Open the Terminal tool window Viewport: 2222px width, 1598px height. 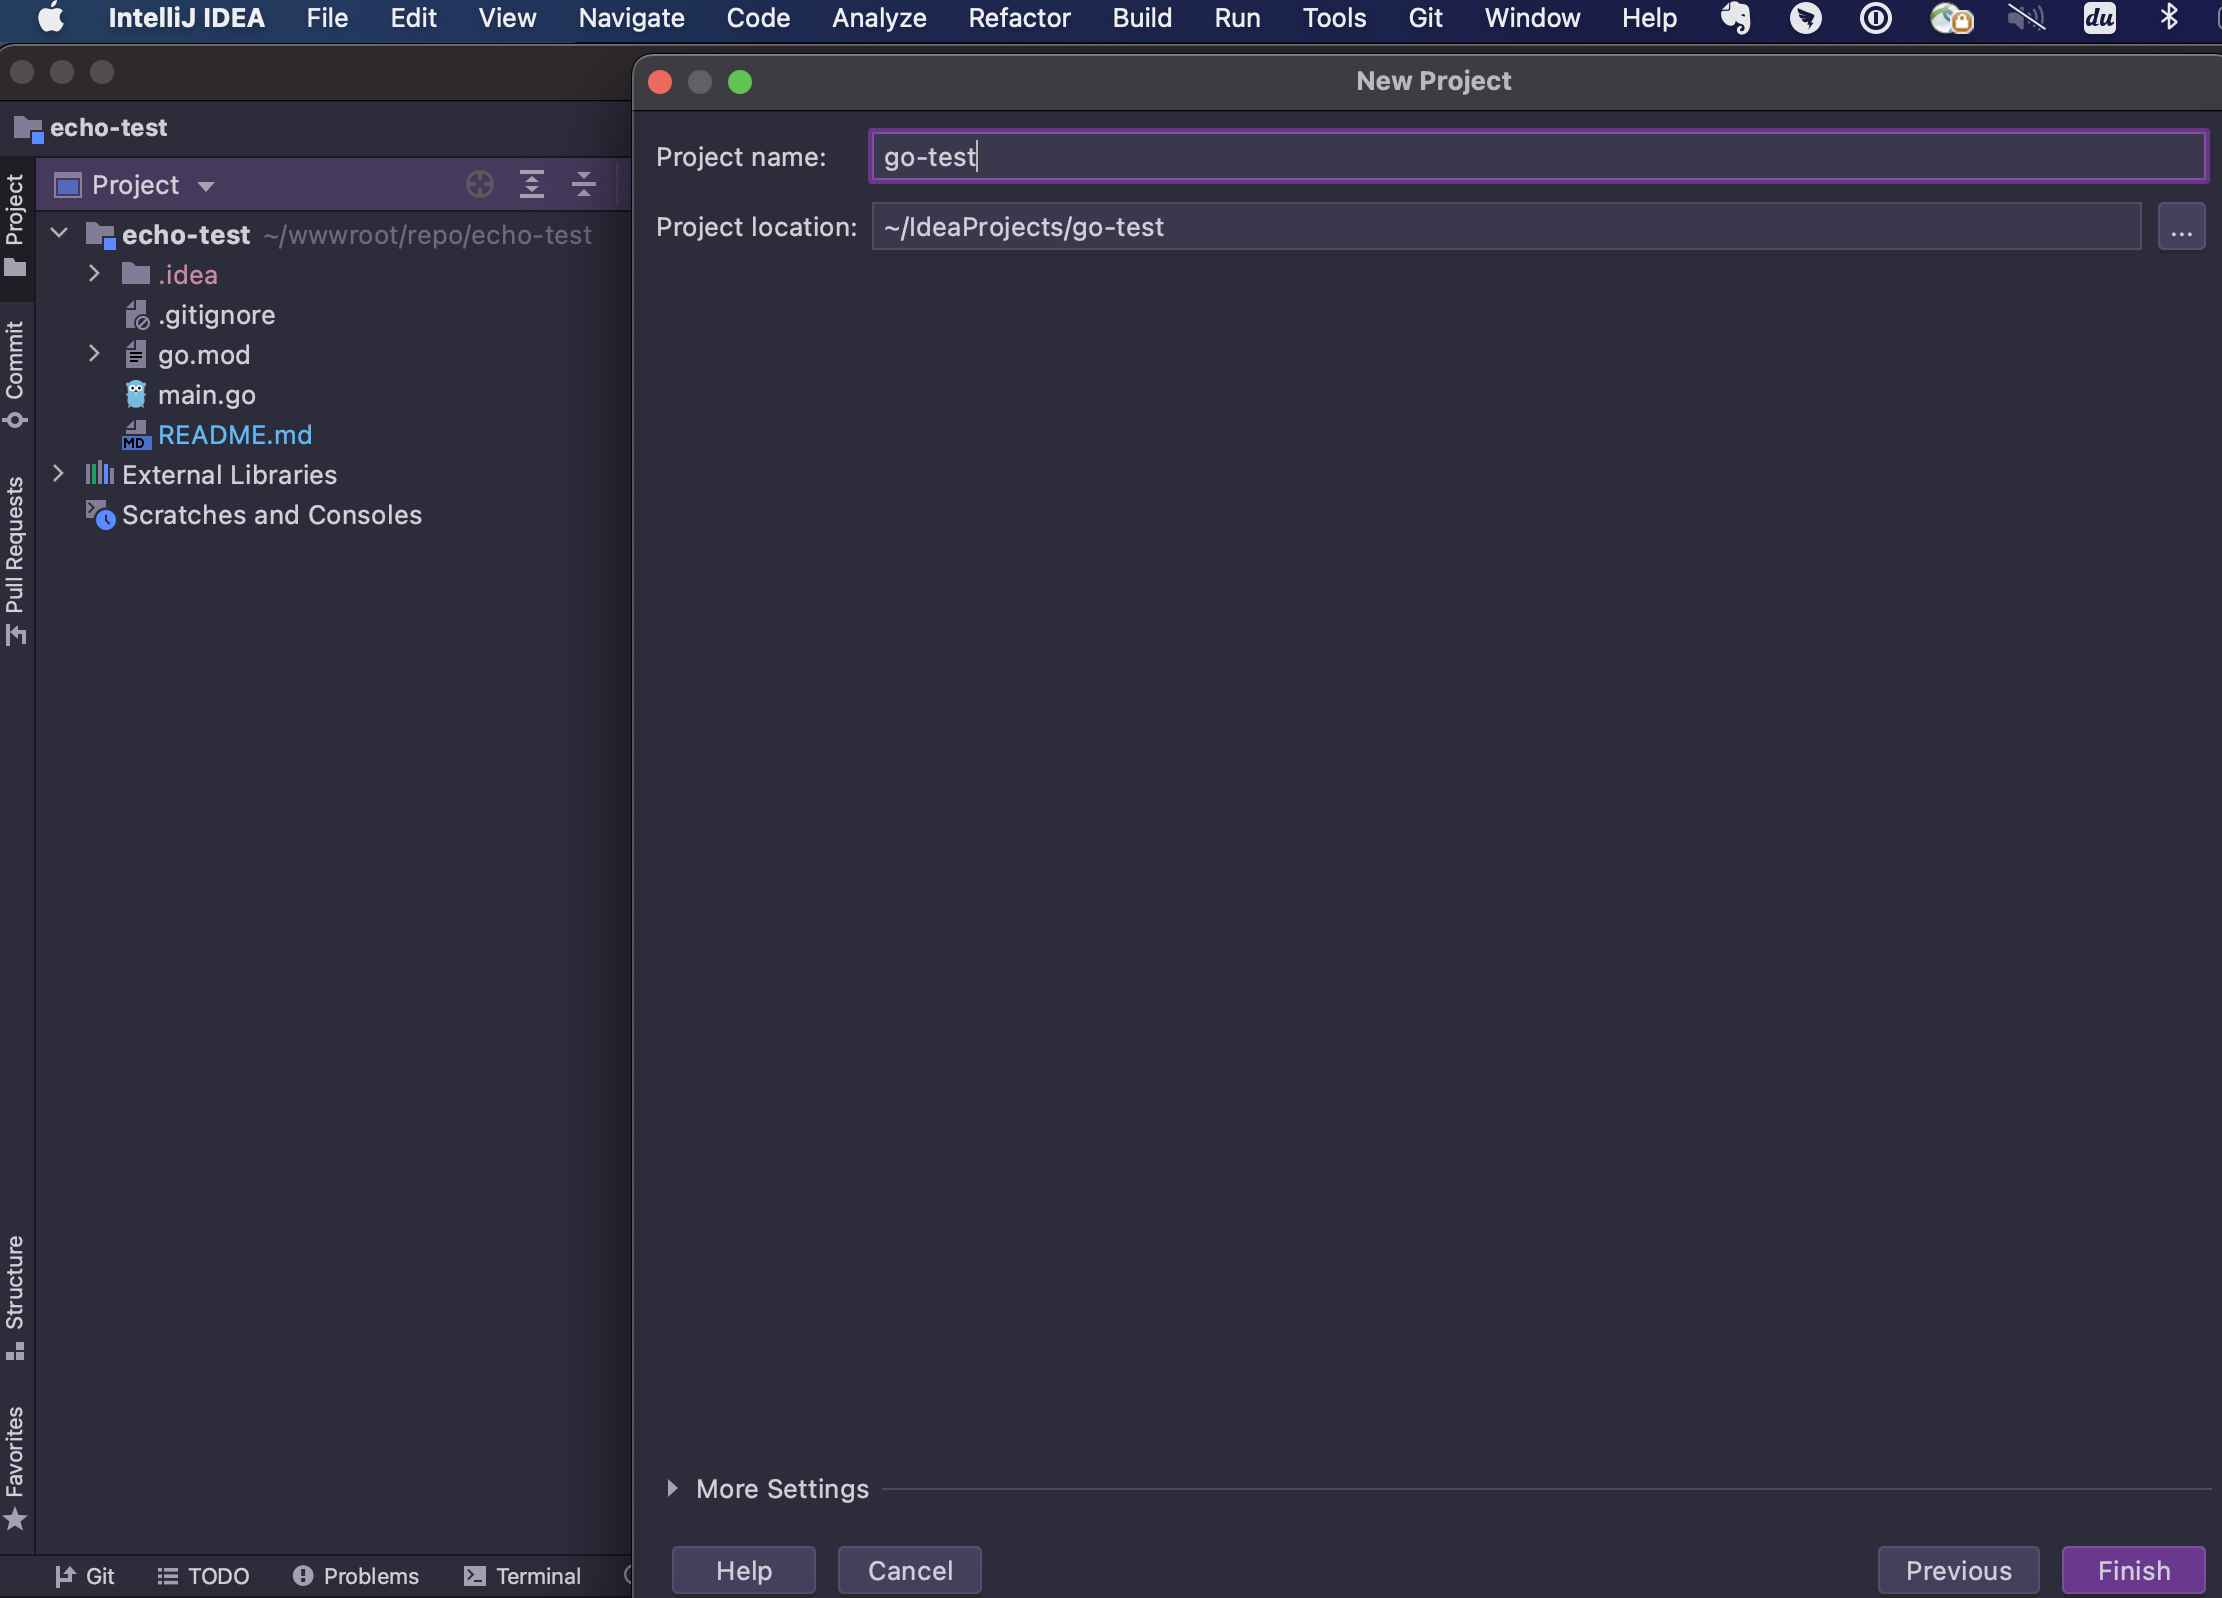click(523, 1576)
